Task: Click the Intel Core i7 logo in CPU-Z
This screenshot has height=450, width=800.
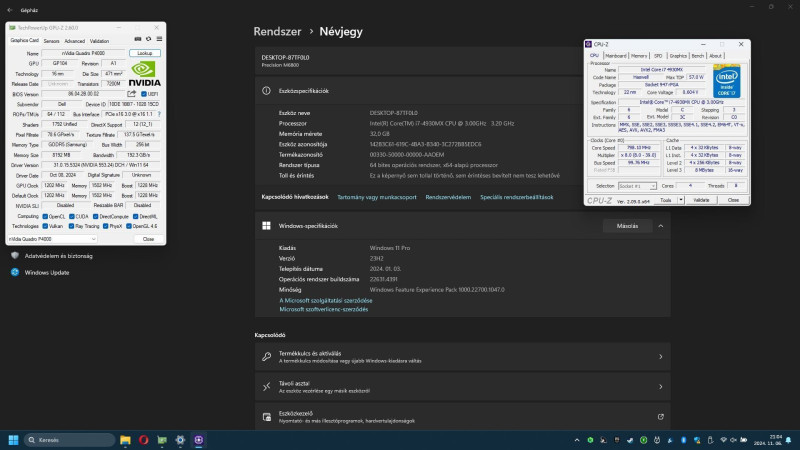Action: (727, 81)
